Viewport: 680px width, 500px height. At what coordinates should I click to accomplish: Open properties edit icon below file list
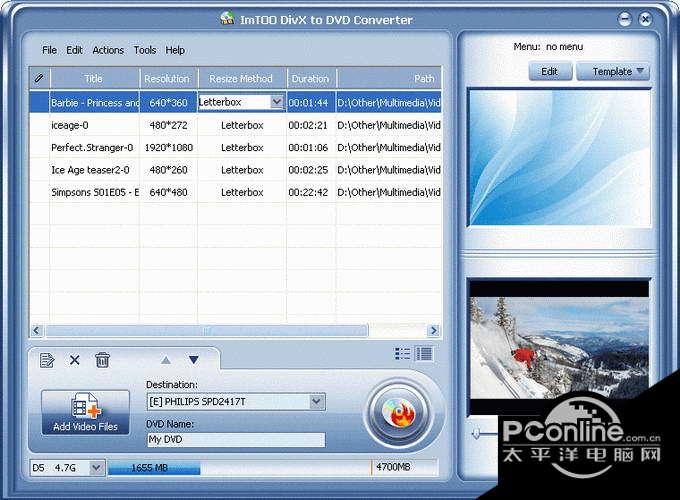(47, 360)
